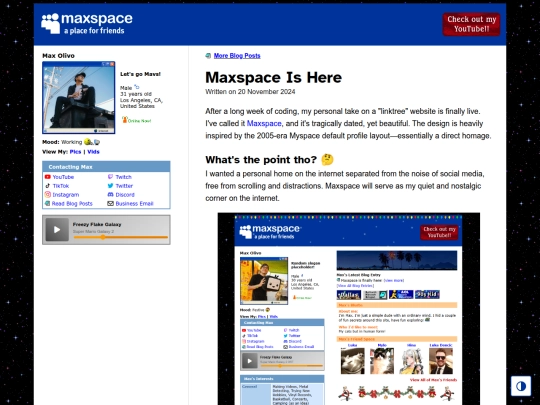The width and height of the screenshot is (540, 405).
Task: Click the Written on 20 November 2024 date
Action: coord(250,92)
